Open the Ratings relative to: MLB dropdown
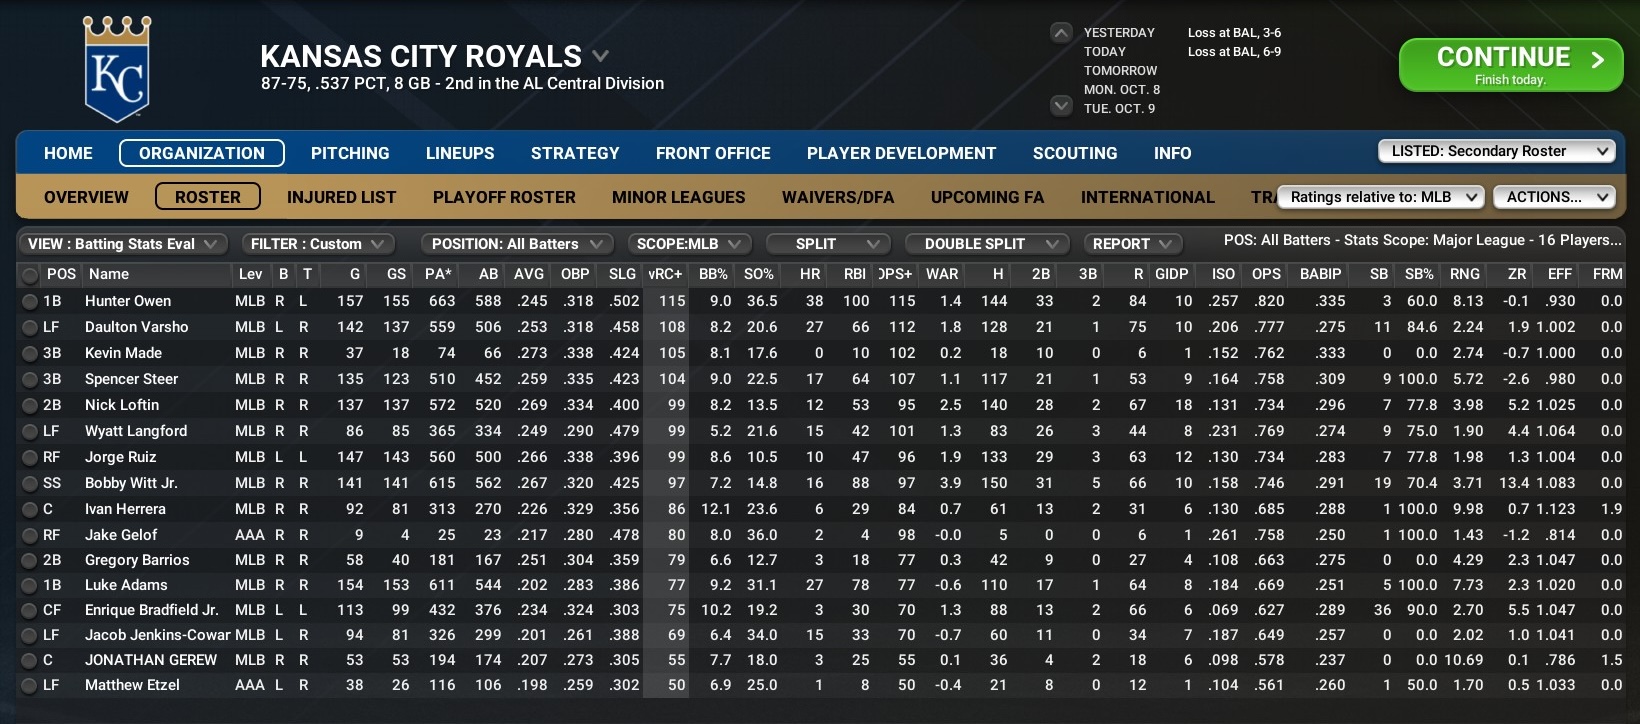This screenshot has width=1640, height=724. tap(1380, 197)
